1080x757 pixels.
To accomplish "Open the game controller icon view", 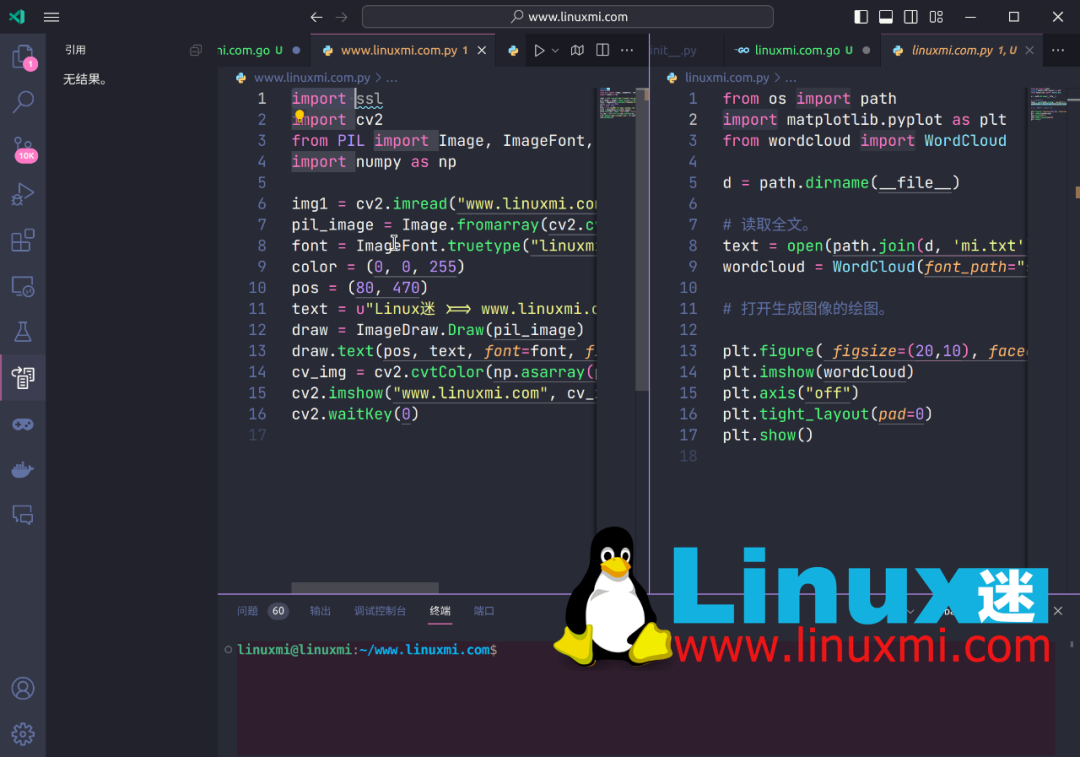I will click(x=23, y=424).
